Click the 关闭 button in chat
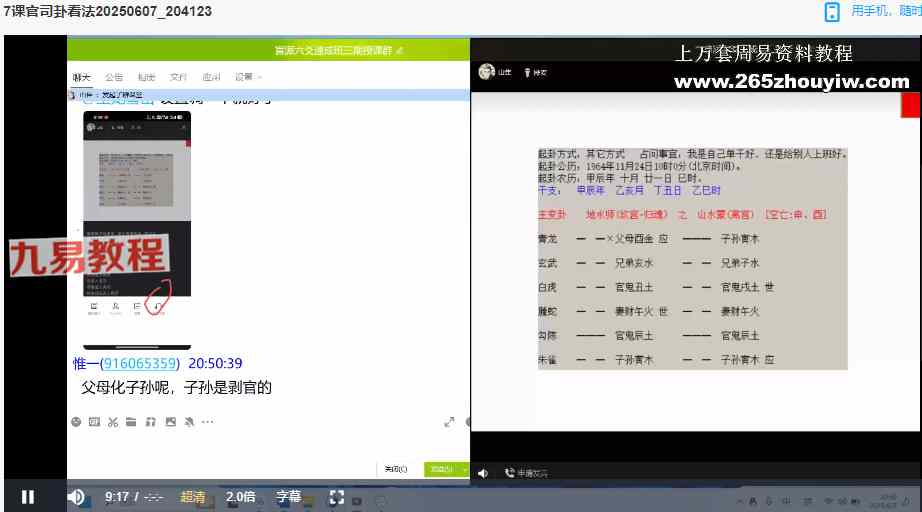 click(x=395, y=469)
